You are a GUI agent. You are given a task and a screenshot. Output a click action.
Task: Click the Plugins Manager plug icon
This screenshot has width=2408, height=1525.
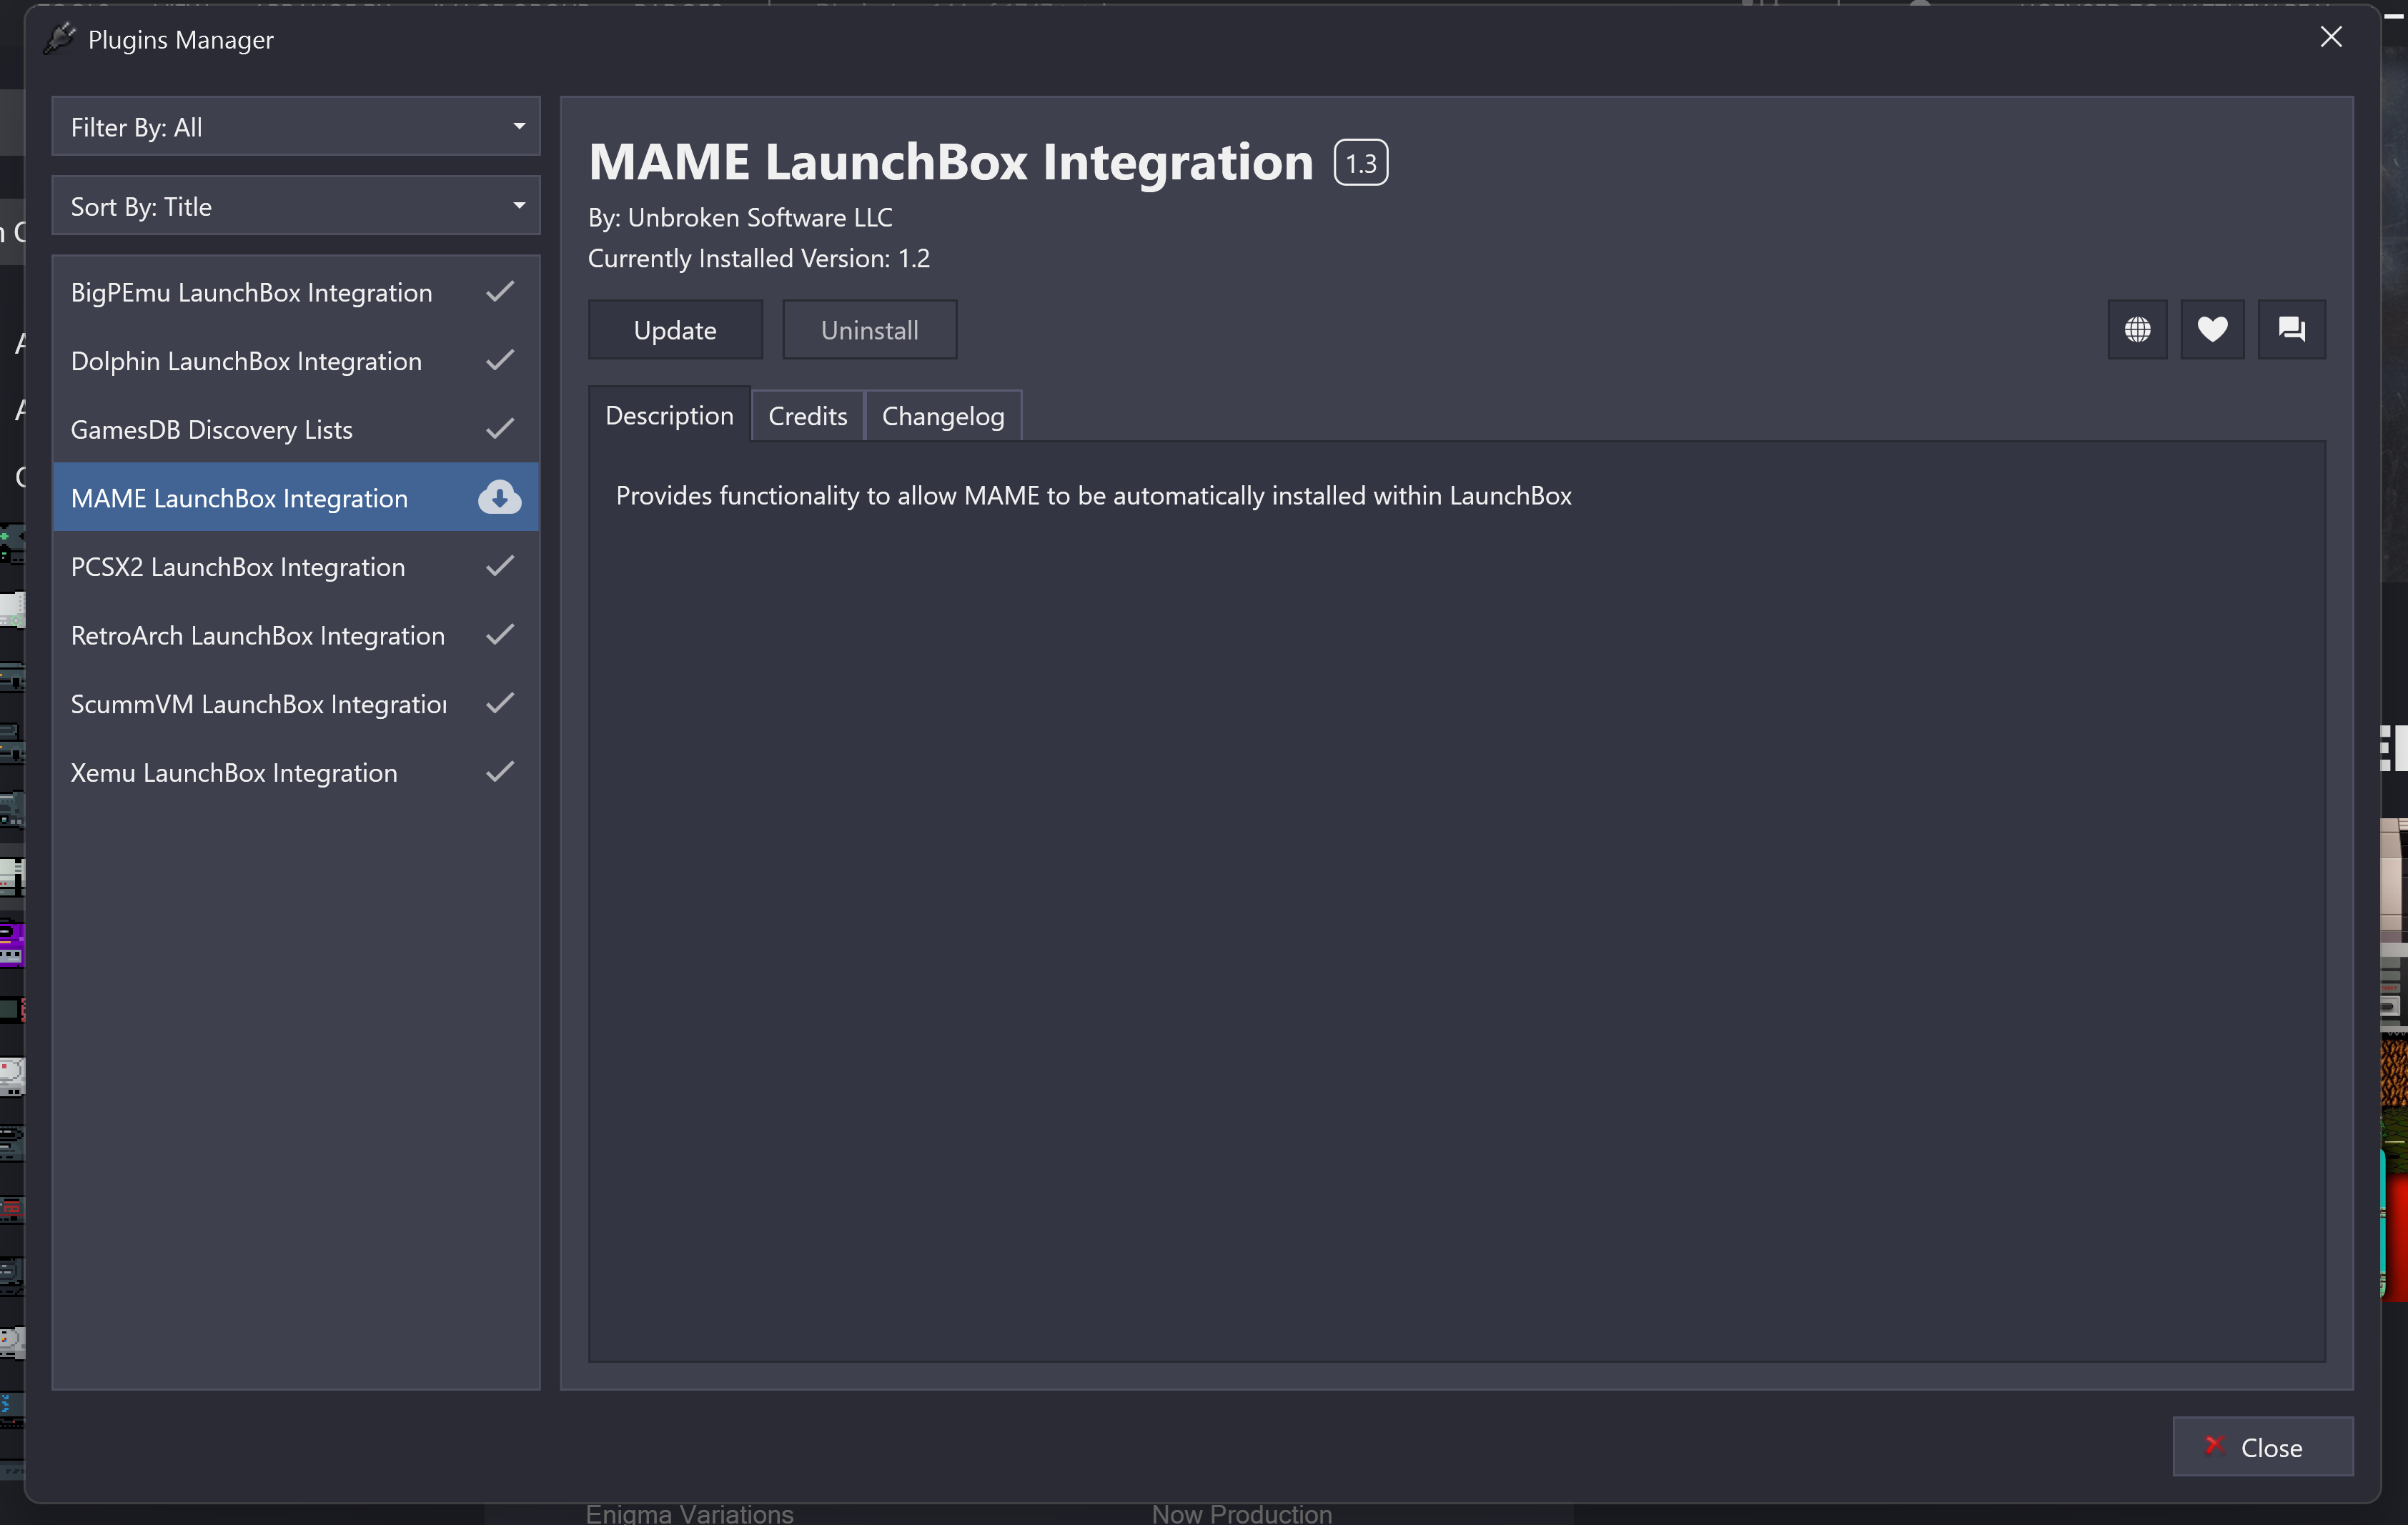point(60,39)
